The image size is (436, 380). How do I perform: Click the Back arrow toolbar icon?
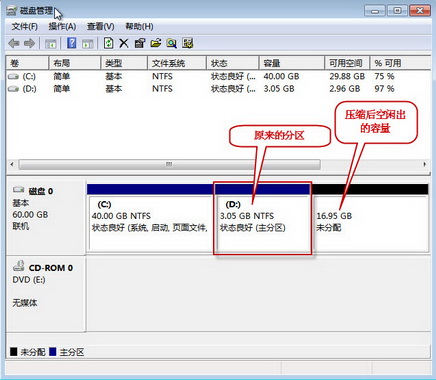14,43
